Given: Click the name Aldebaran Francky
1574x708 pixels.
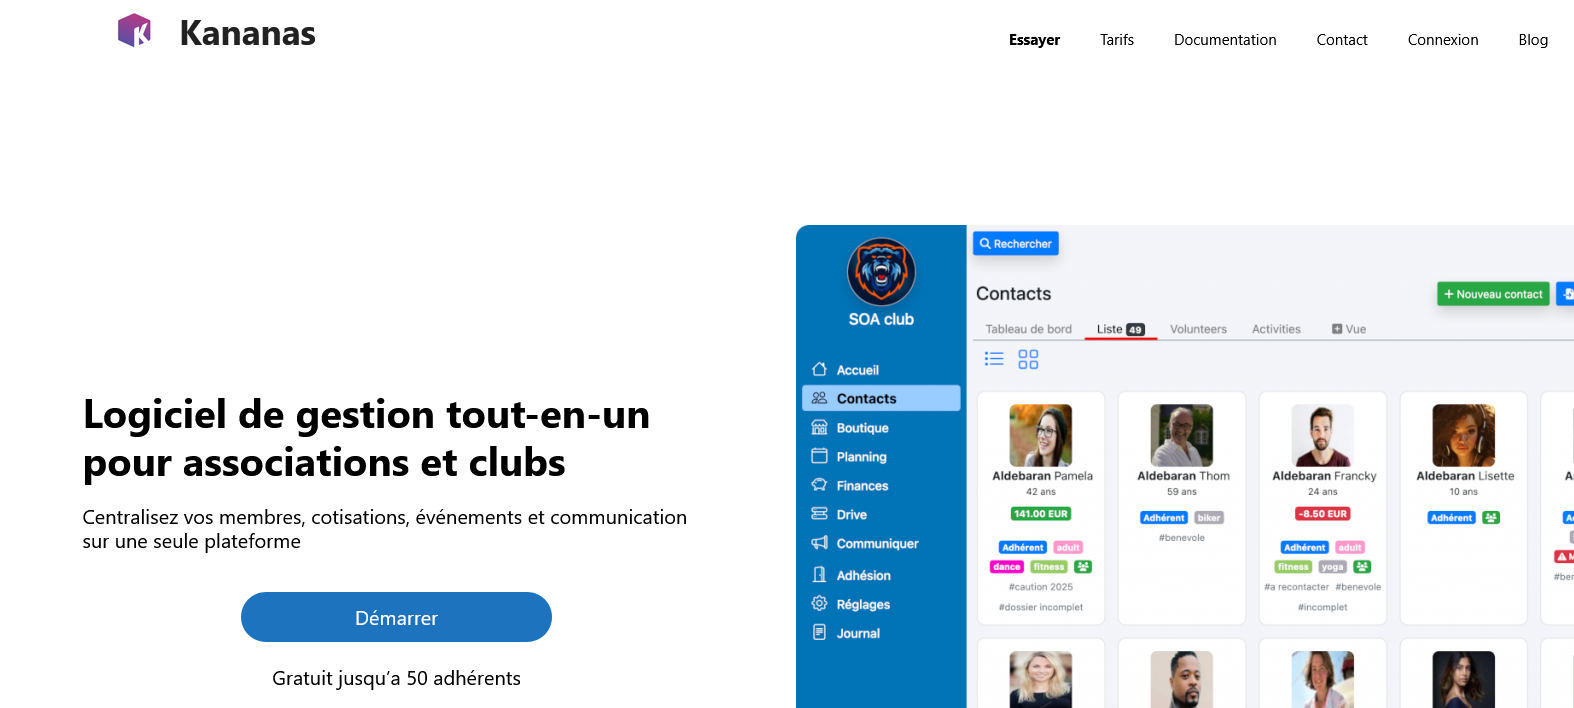Looking at the screenshot, I should point(1324,476).
